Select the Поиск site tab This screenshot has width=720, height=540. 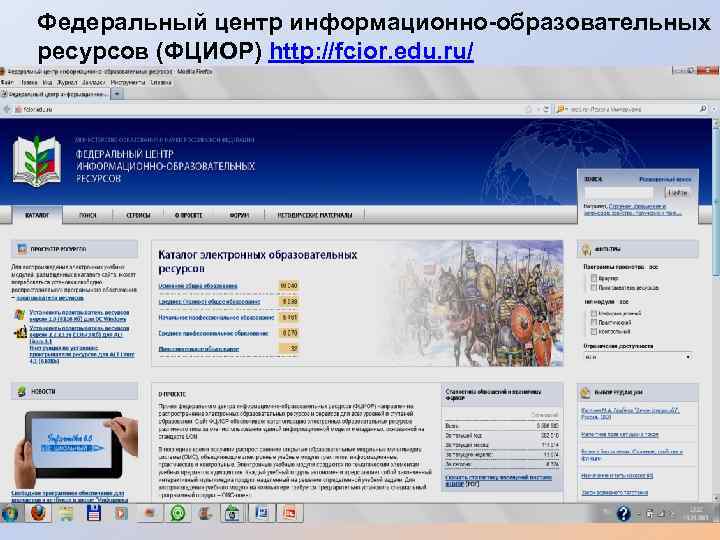coord(88,215)
